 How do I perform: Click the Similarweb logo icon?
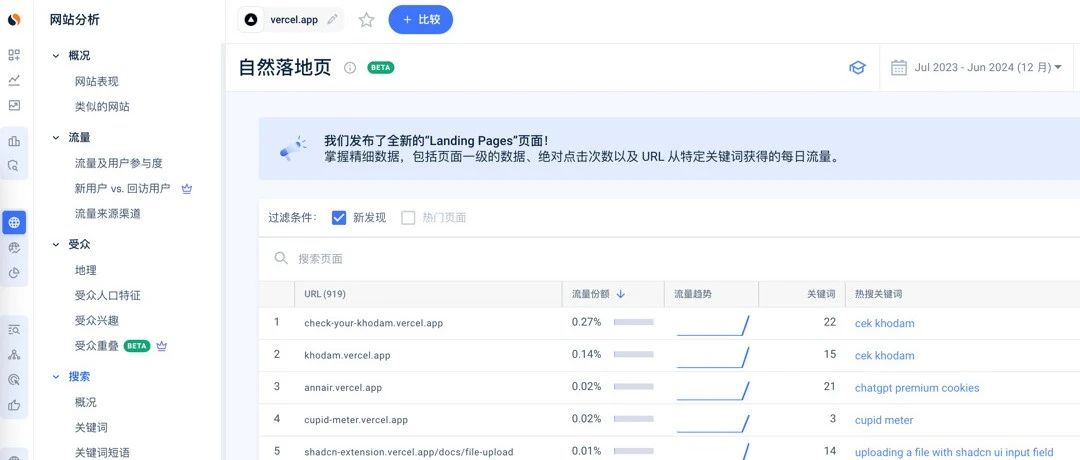coord(14,19)
